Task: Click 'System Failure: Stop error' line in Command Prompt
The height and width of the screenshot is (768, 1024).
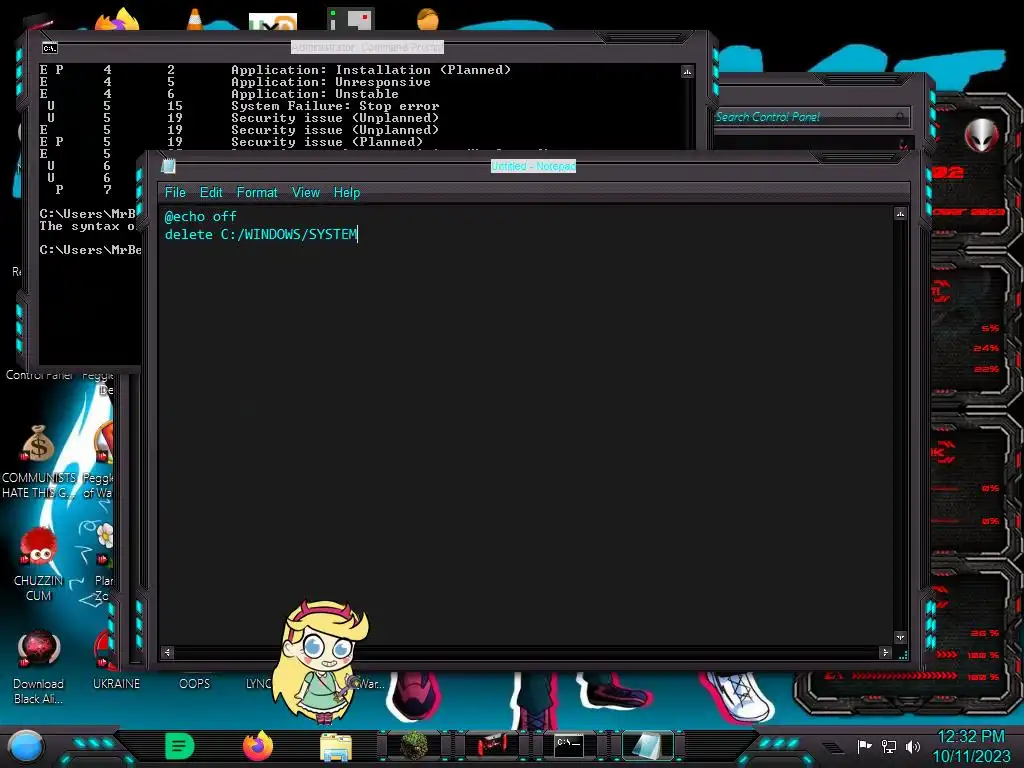Action: 335,106
